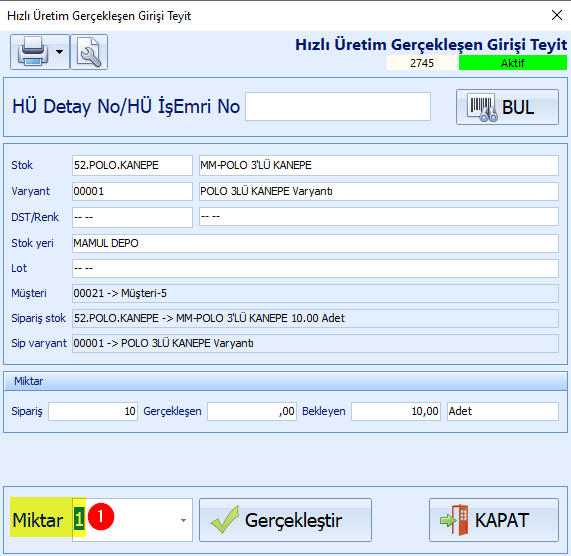Click the Sipariş quantity field showing 10
Image resolution: width=571 pixels, height=556 pixels.
point(93,411)
